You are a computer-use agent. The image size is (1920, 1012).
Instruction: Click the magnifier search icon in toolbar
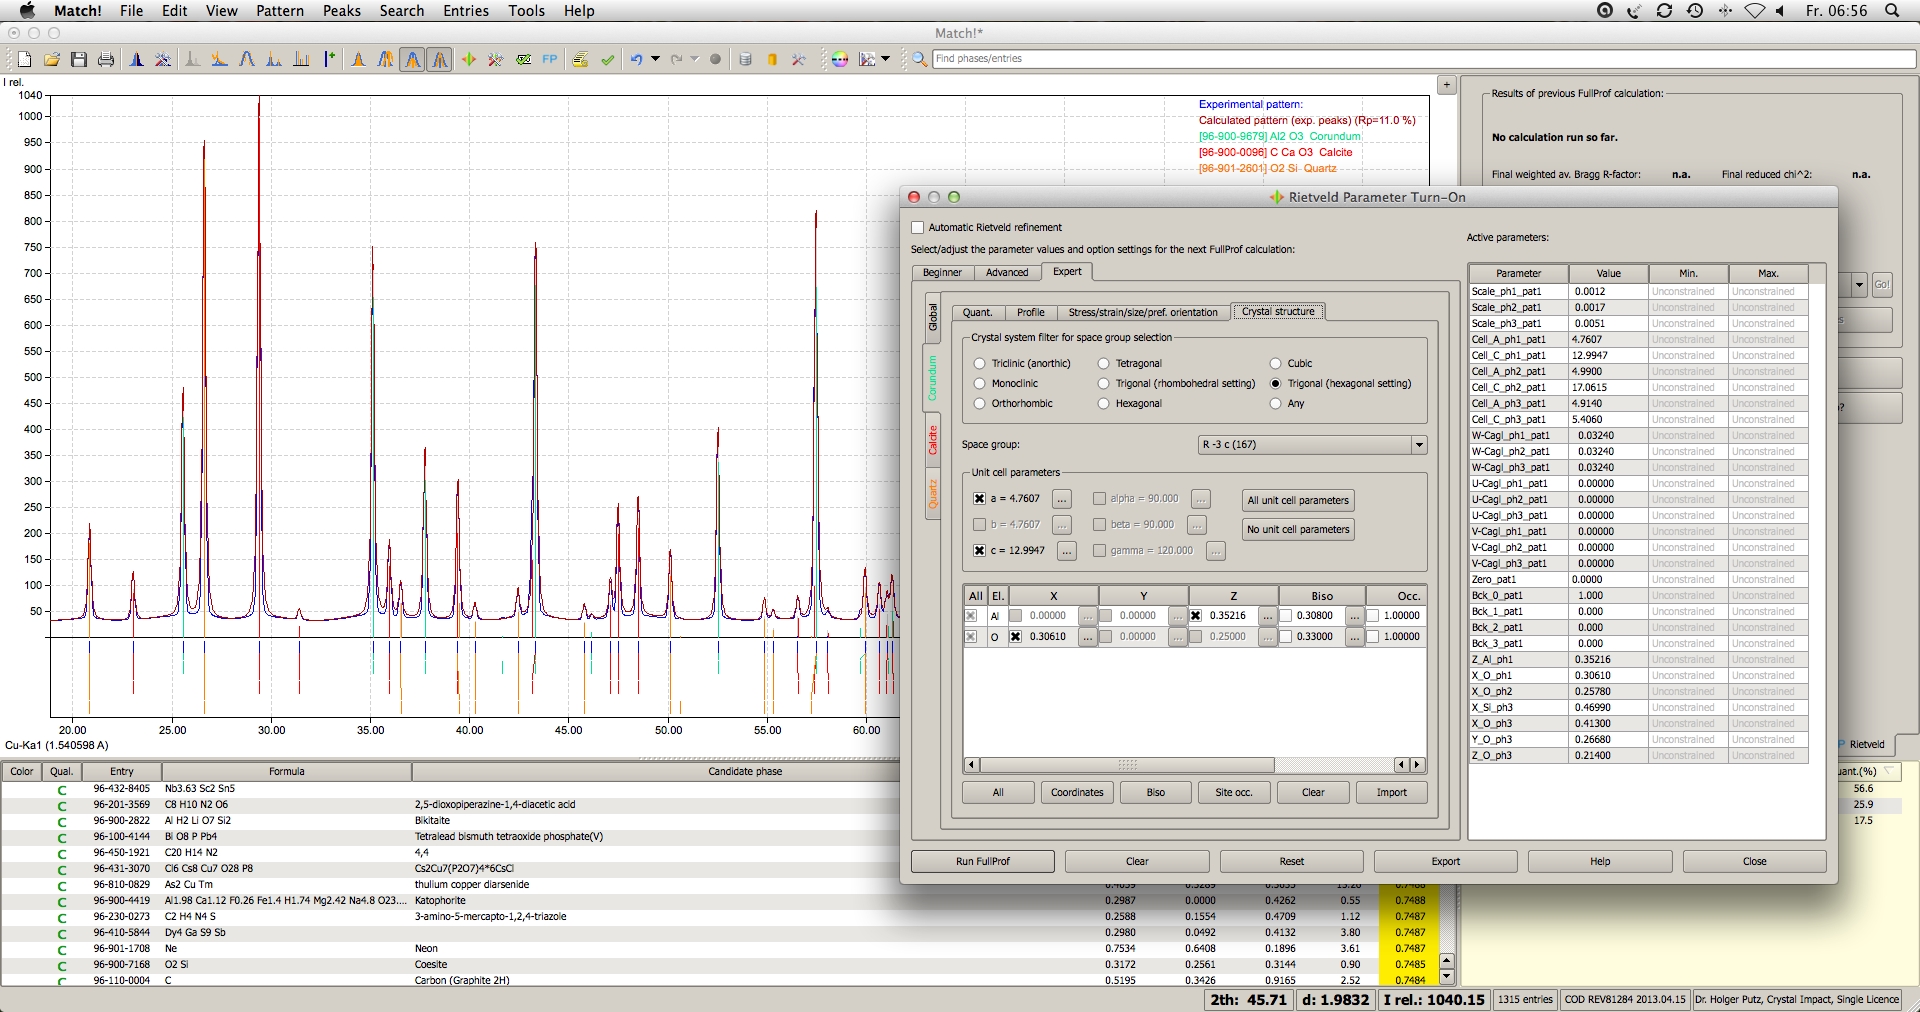(919, 60)
